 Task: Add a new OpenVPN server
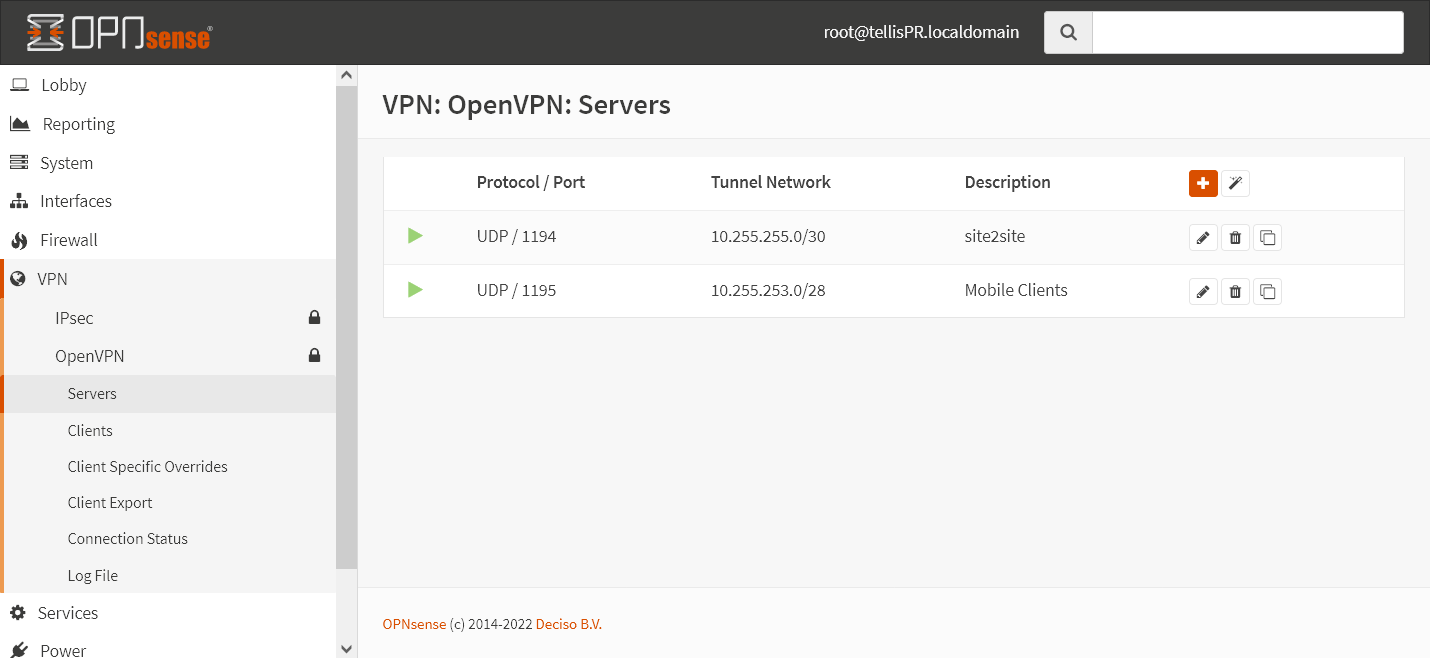point(1203,183)
